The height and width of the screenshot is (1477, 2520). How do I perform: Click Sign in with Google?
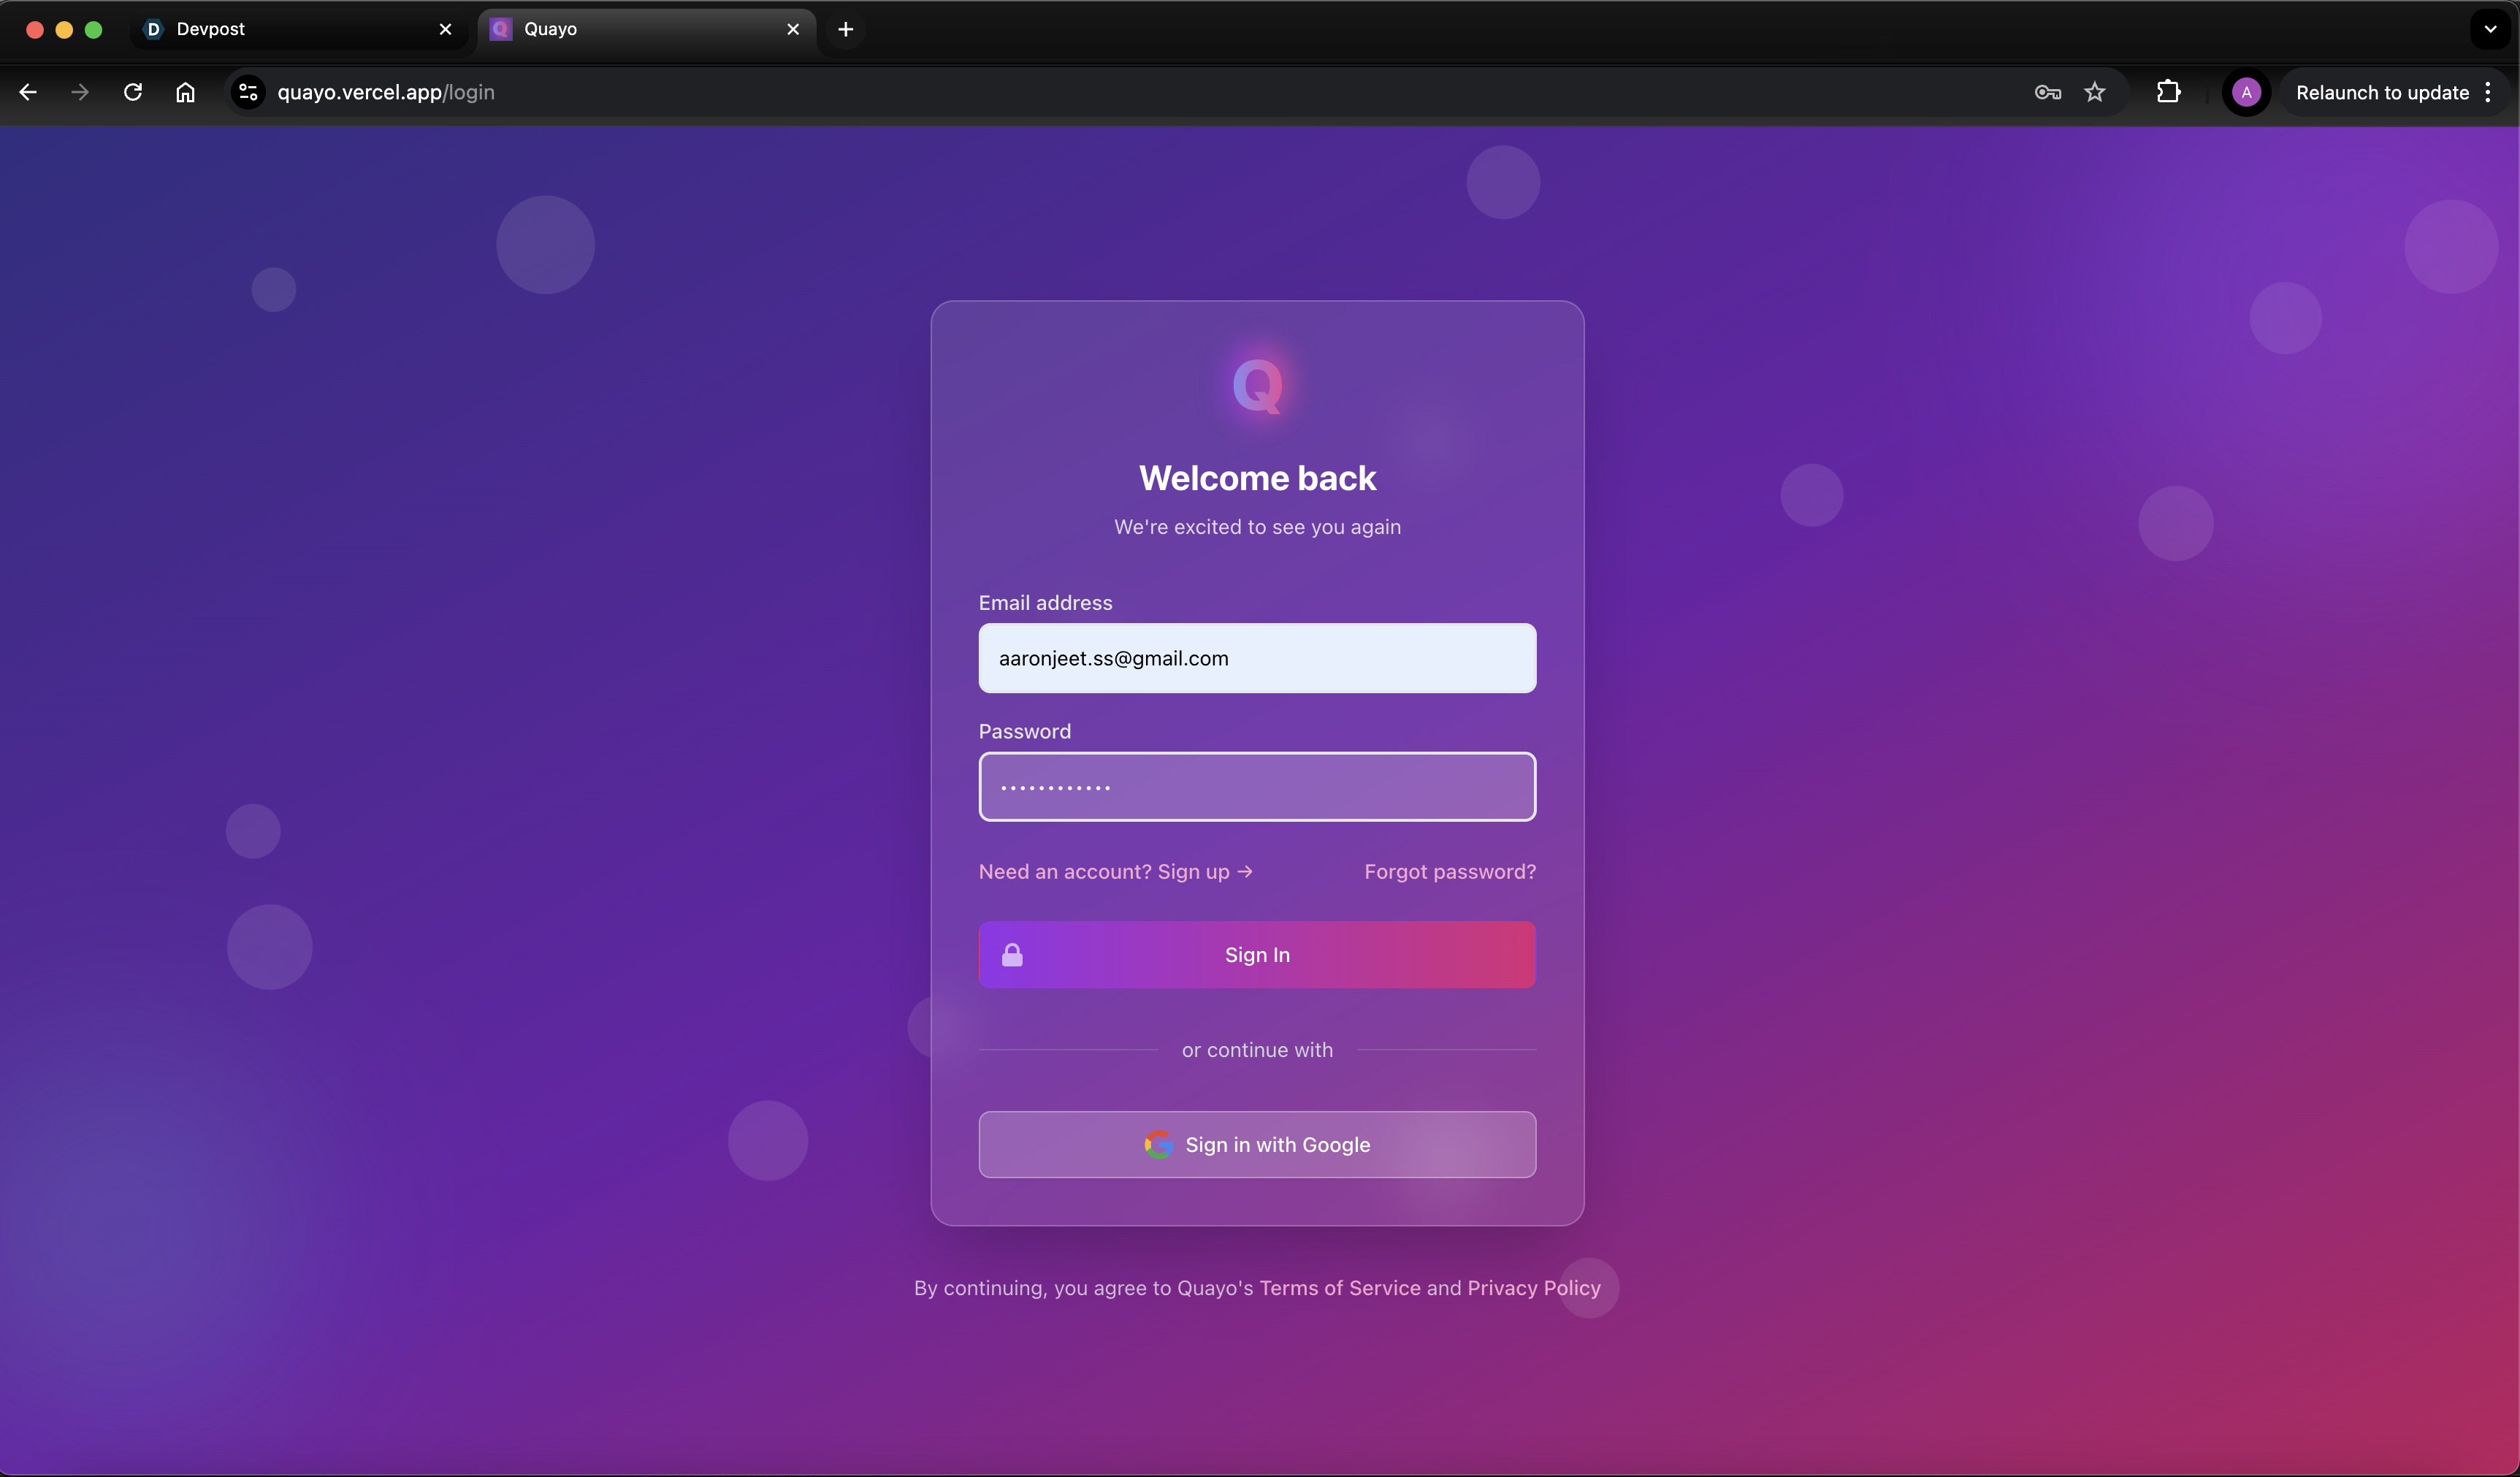tap(1257, 1144)
